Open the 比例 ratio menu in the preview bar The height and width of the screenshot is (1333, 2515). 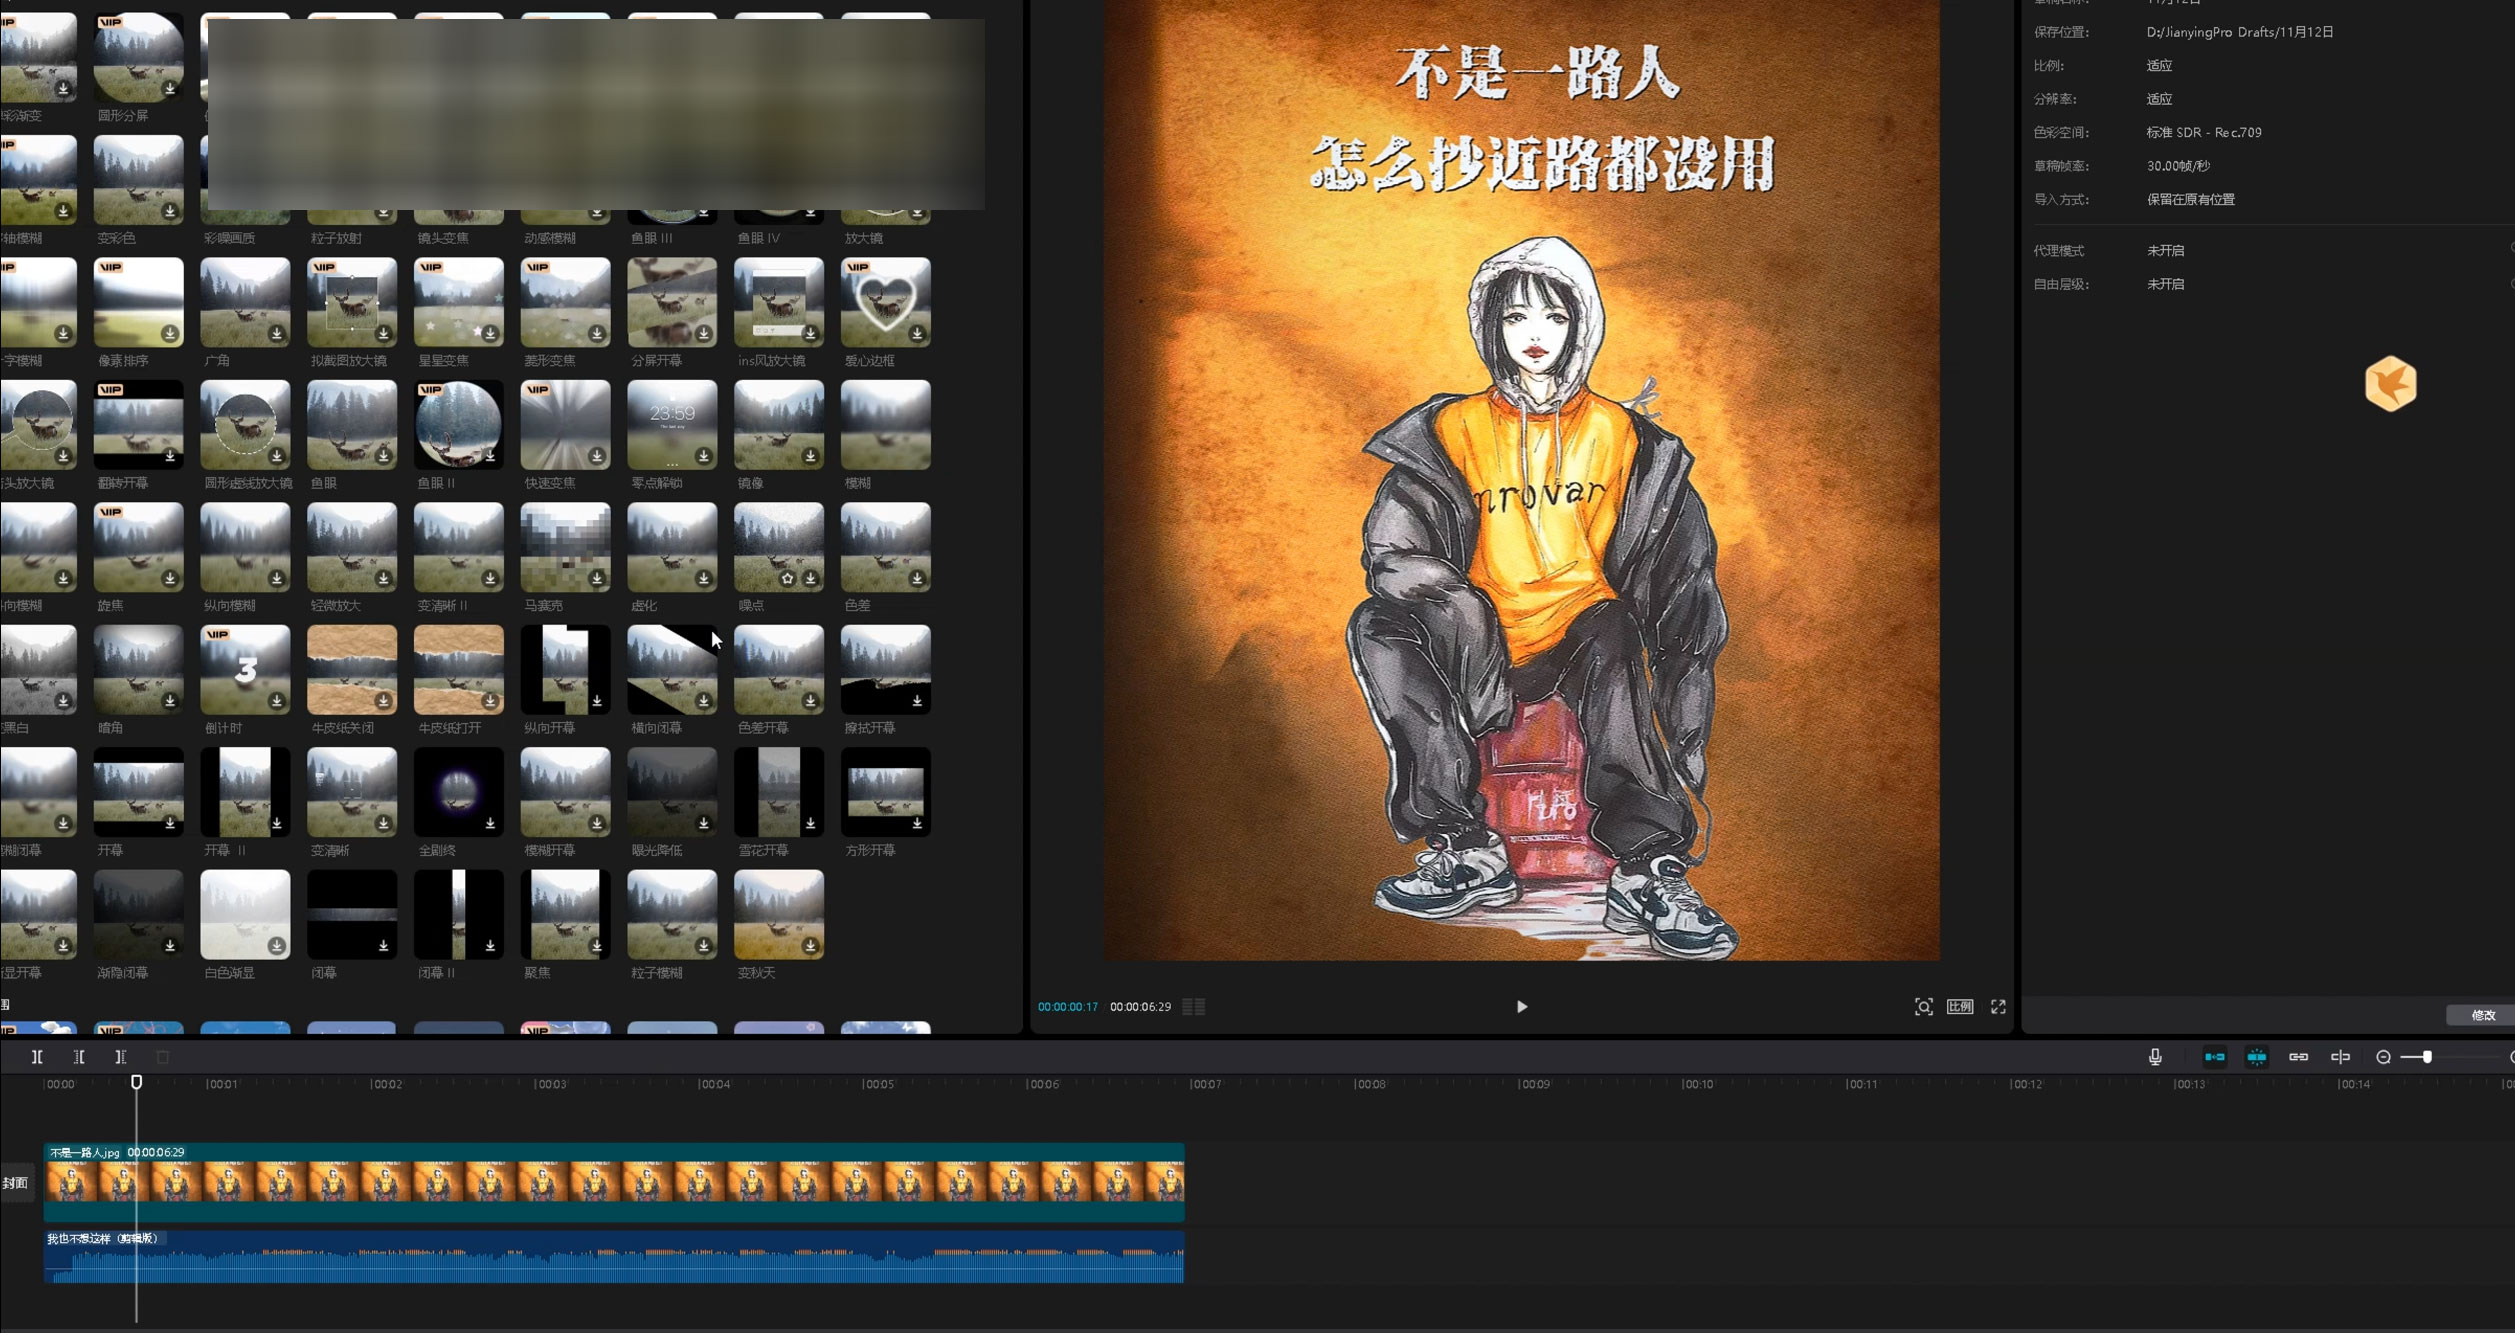coord(1960,1007)
